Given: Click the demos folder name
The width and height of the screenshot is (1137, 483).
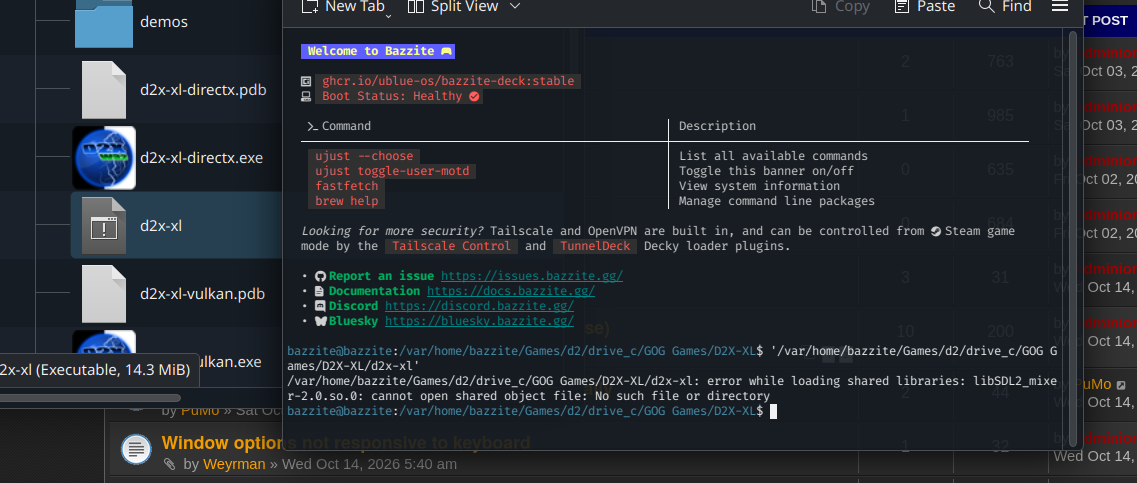Looking at the screenshot, I should pyautogui.click(x=164, y=22).
